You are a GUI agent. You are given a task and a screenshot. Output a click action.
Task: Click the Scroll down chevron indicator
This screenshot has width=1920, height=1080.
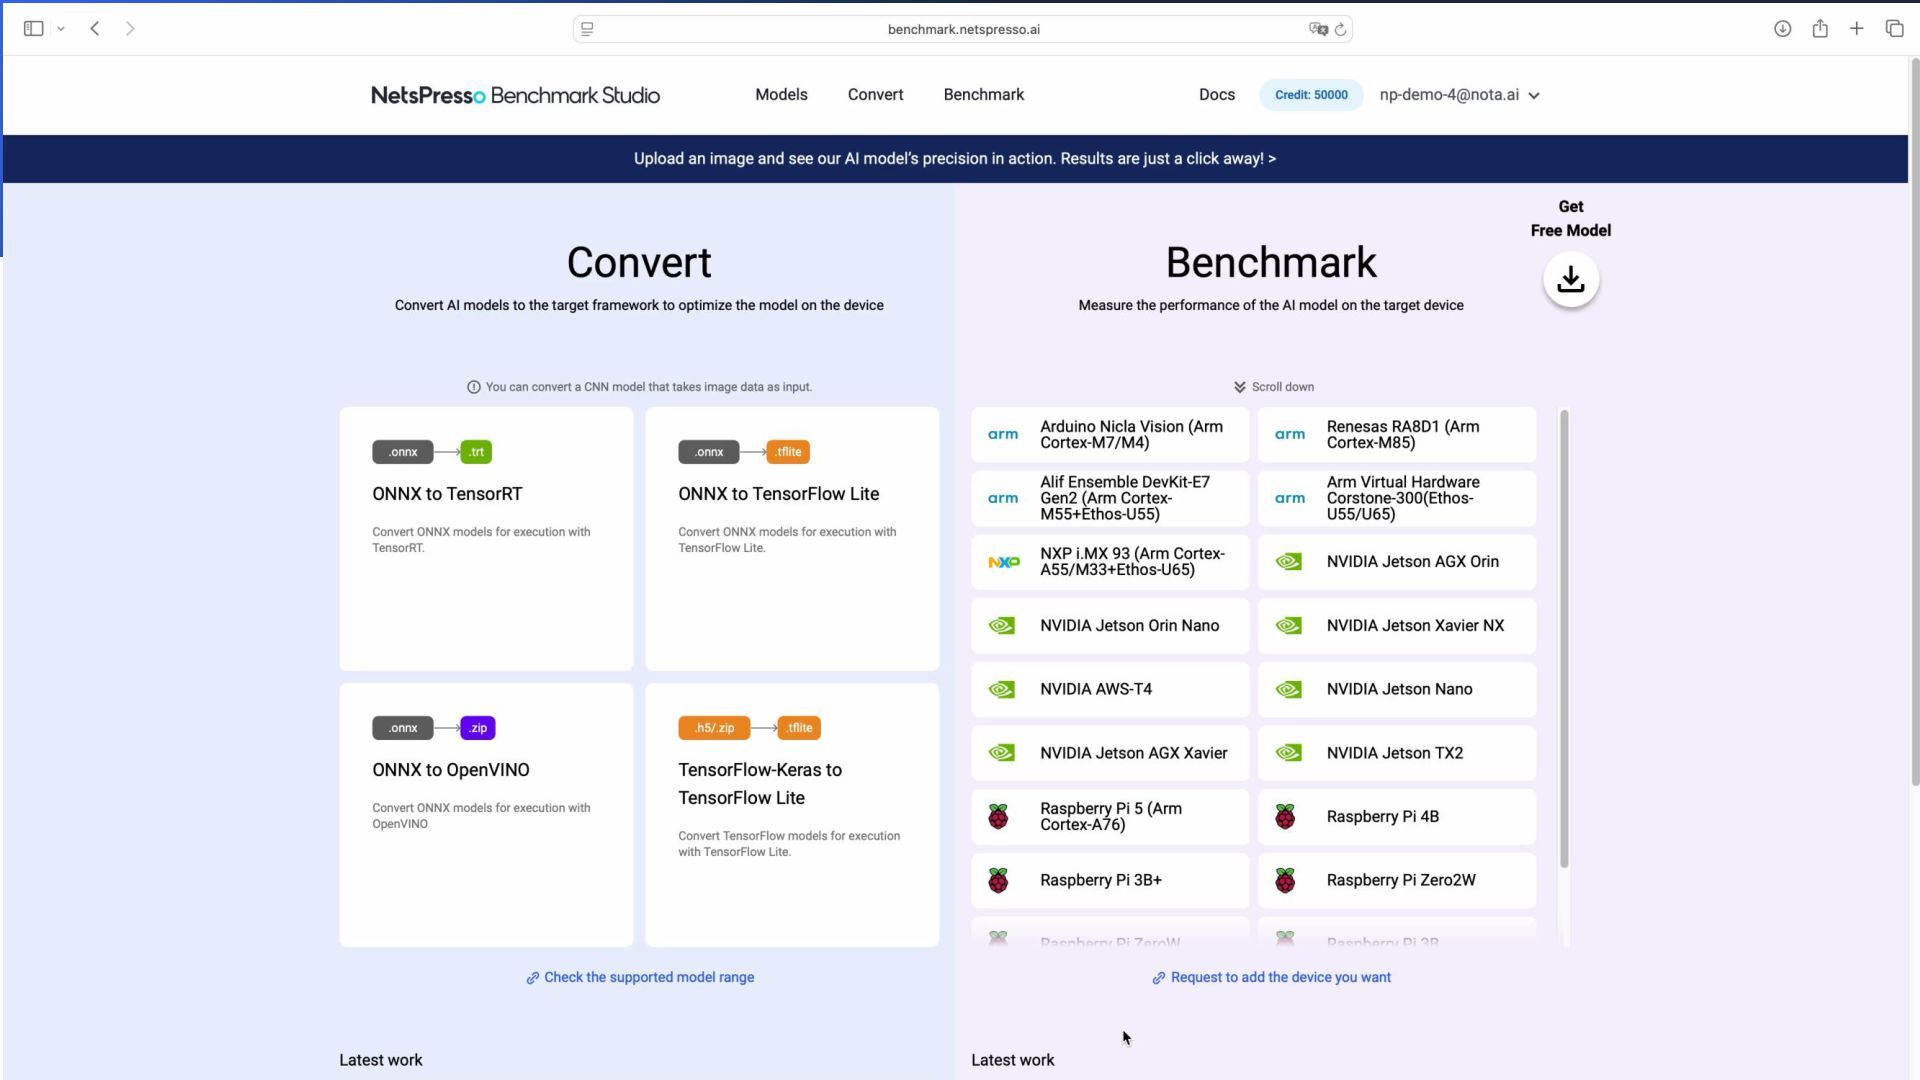point(1239,387)
